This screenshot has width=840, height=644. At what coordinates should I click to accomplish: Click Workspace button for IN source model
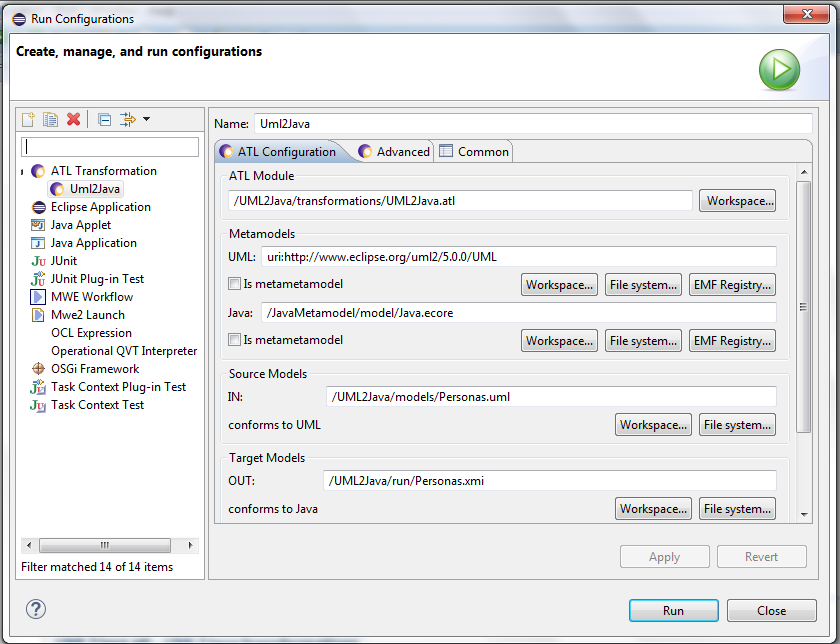click(x=654, y=425)
